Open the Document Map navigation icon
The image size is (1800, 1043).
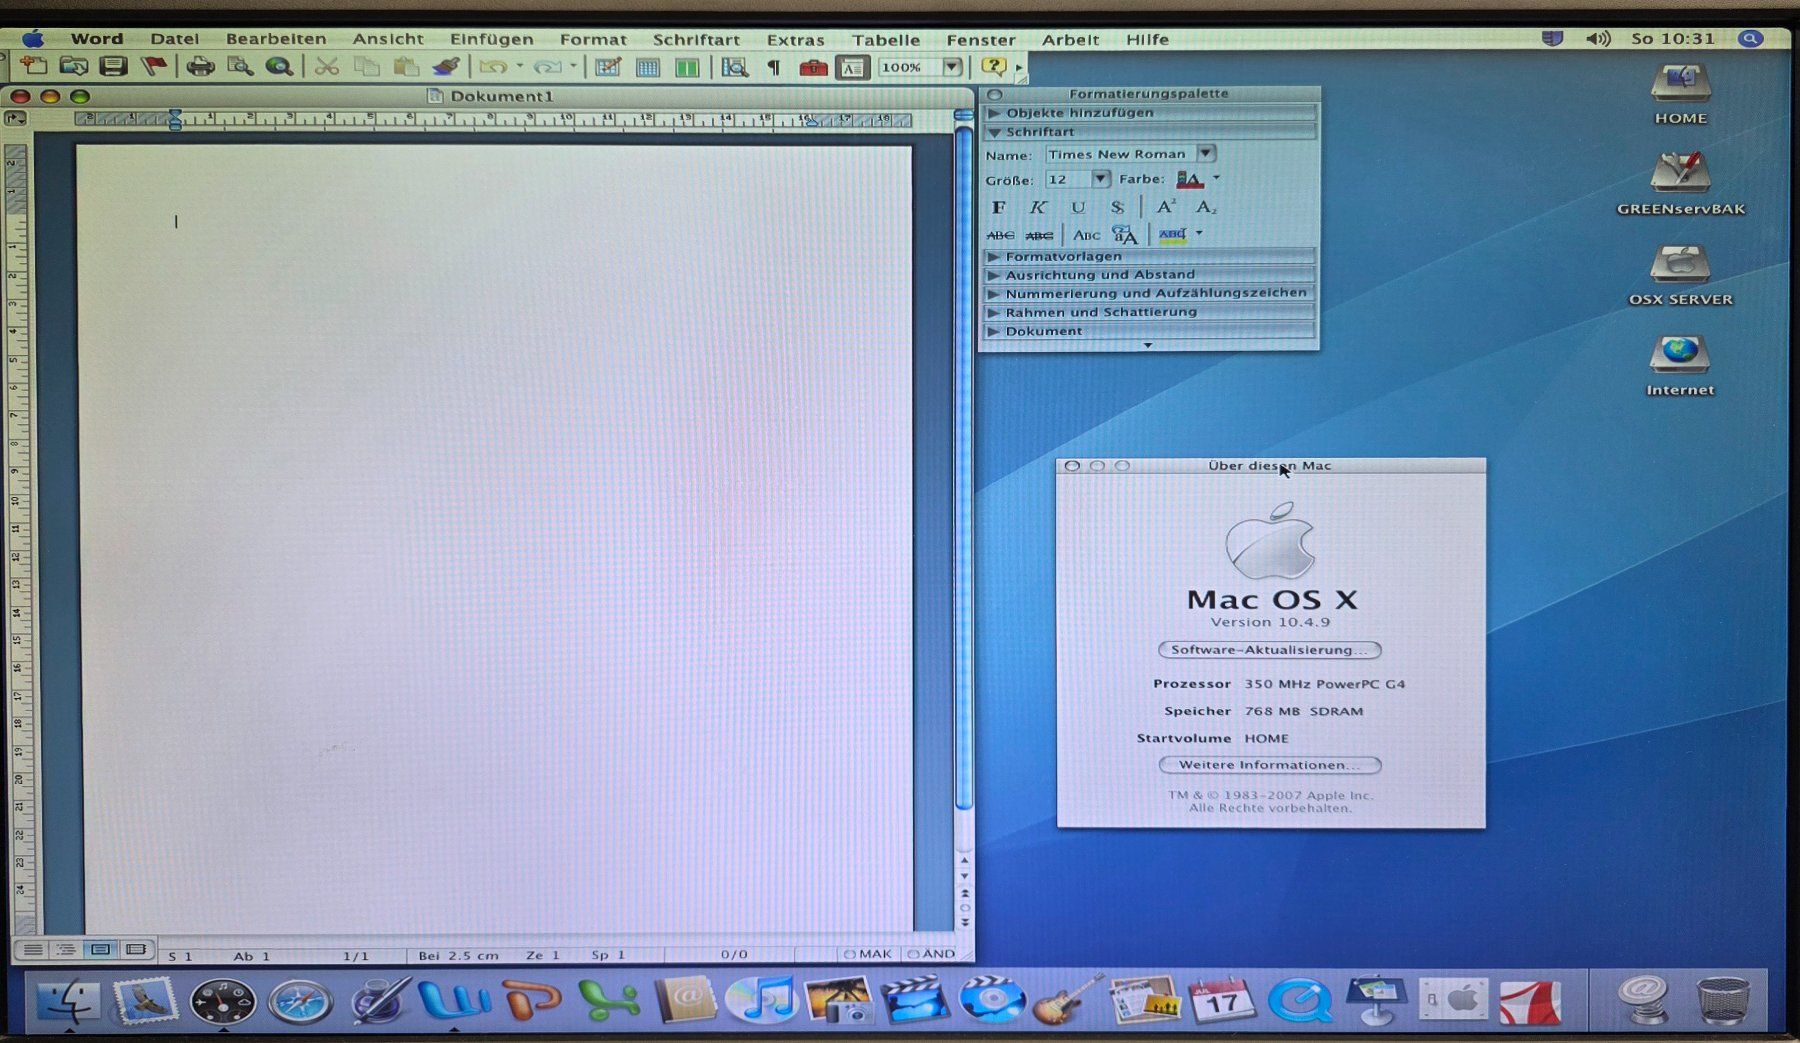734,67
